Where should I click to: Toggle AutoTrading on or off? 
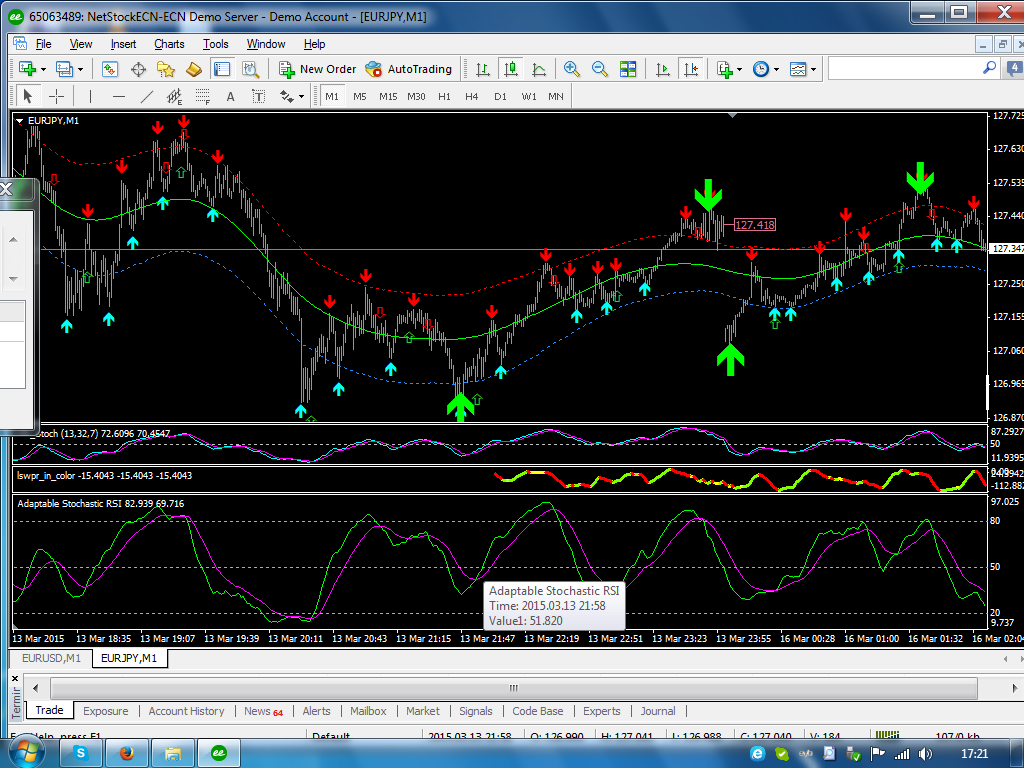pyautogui.click(x=409, y=69)
